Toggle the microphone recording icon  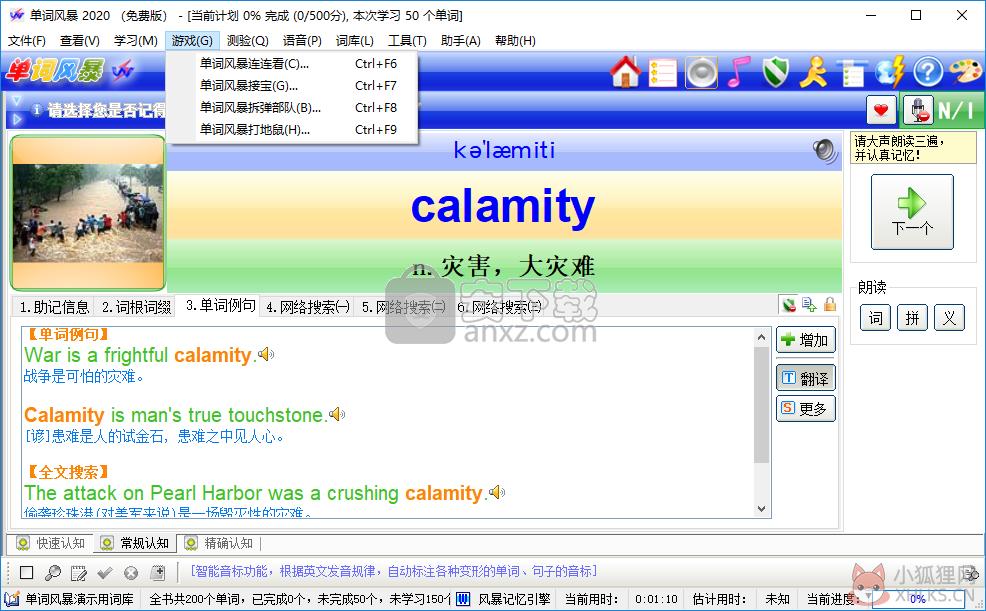point(919,111)
